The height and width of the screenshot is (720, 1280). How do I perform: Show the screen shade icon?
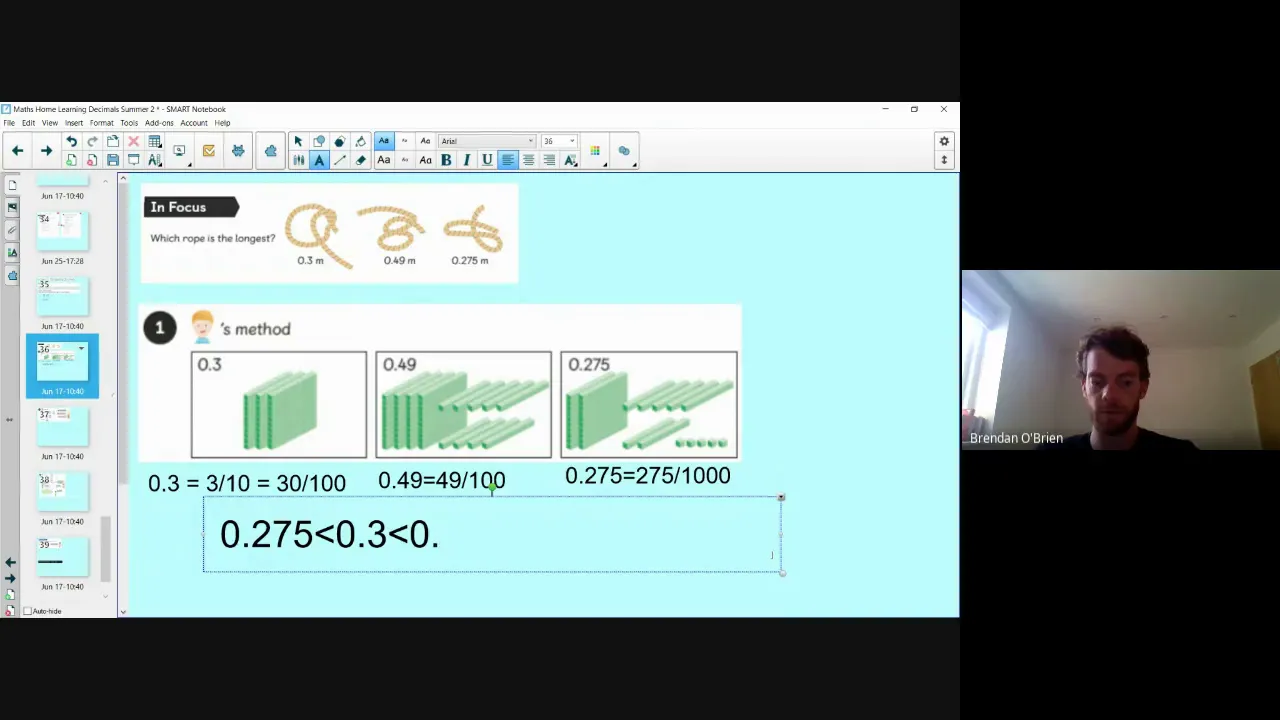(133, 160)
